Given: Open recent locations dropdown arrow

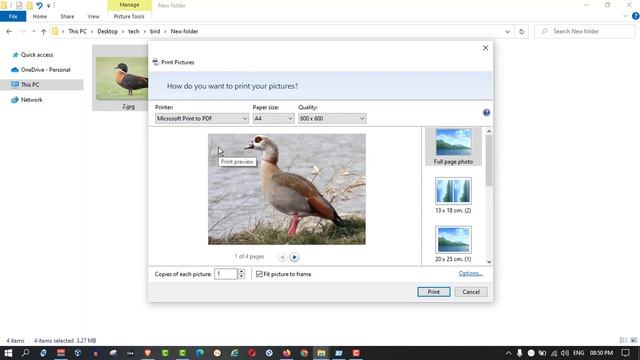Looking at the screenshot, I should pyautogui.click(x=33, y=31).
